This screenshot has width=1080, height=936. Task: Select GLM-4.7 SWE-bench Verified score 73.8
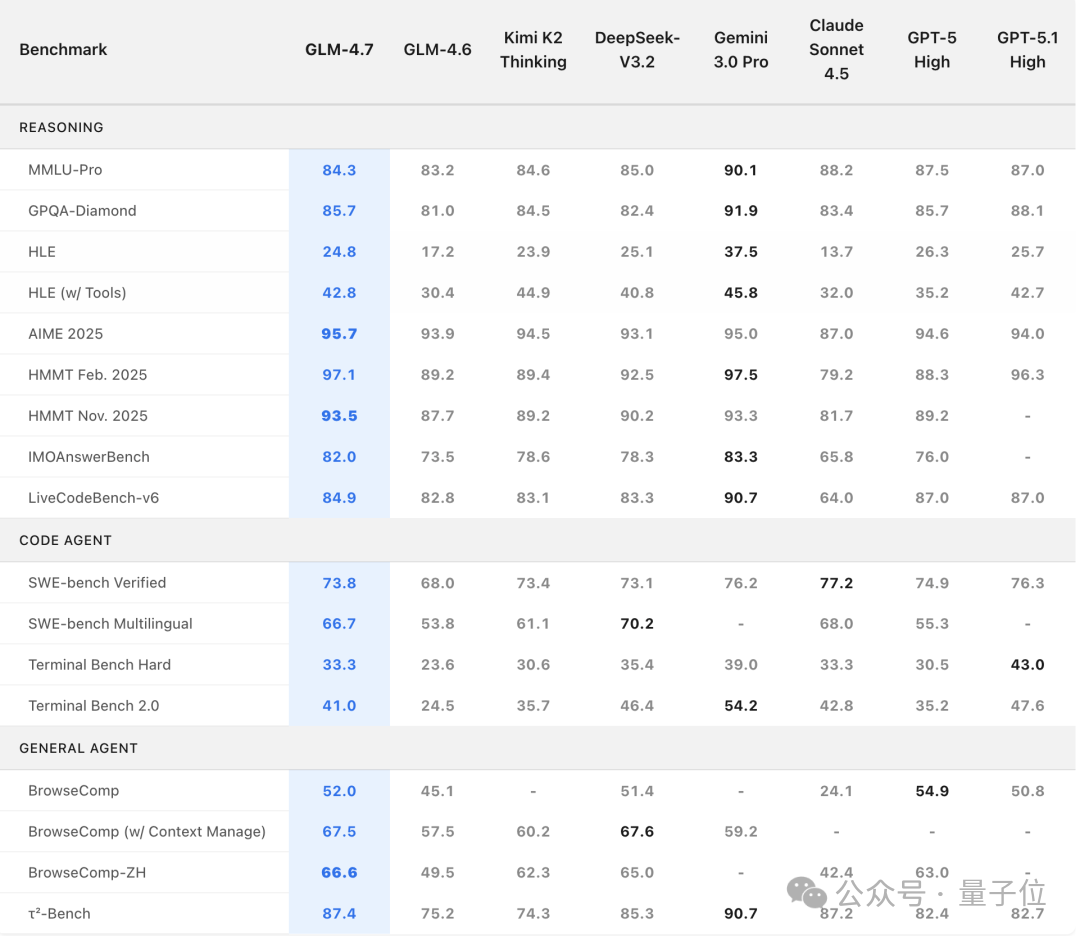340,583
